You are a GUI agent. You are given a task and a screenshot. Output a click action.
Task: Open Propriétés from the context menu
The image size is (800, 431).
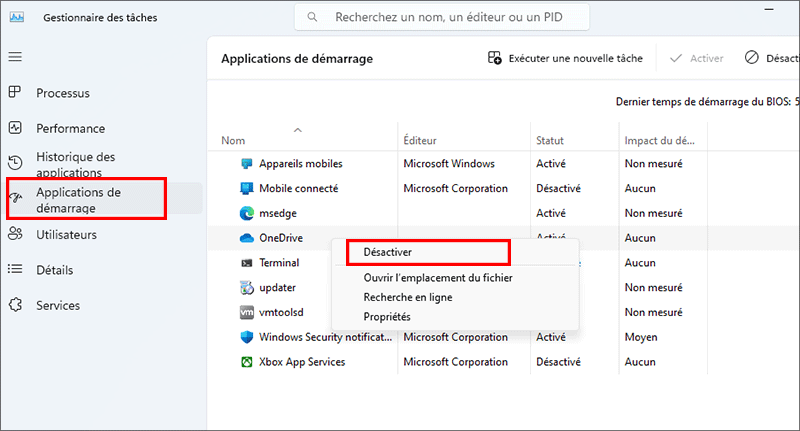[387, 317]
